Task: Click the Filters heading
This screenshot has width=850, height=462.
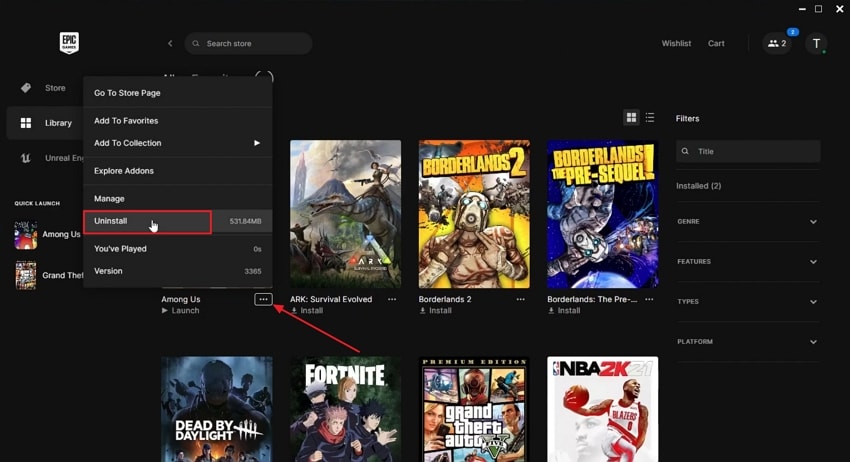Action: pos(687,118)
